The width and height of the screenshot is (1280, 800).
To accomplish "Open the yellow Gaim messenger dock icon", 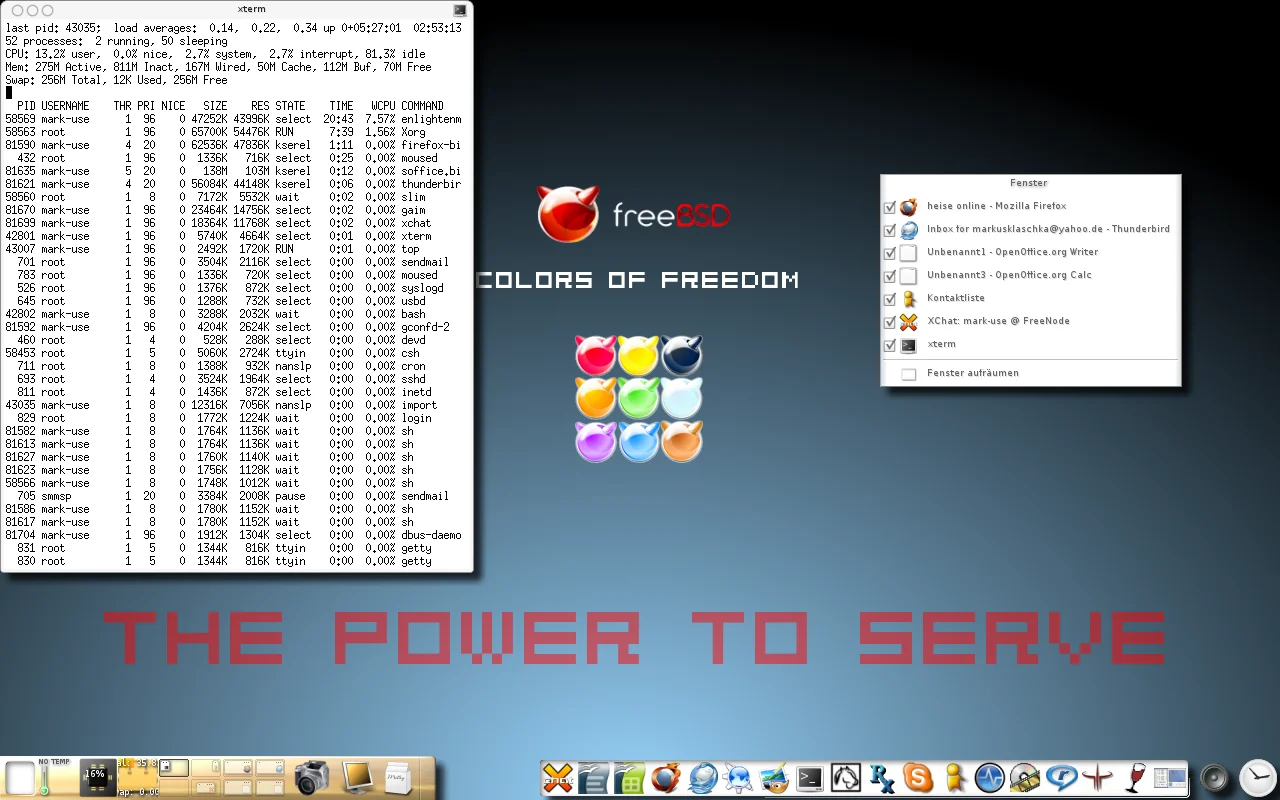I will (x=954, y=777).
